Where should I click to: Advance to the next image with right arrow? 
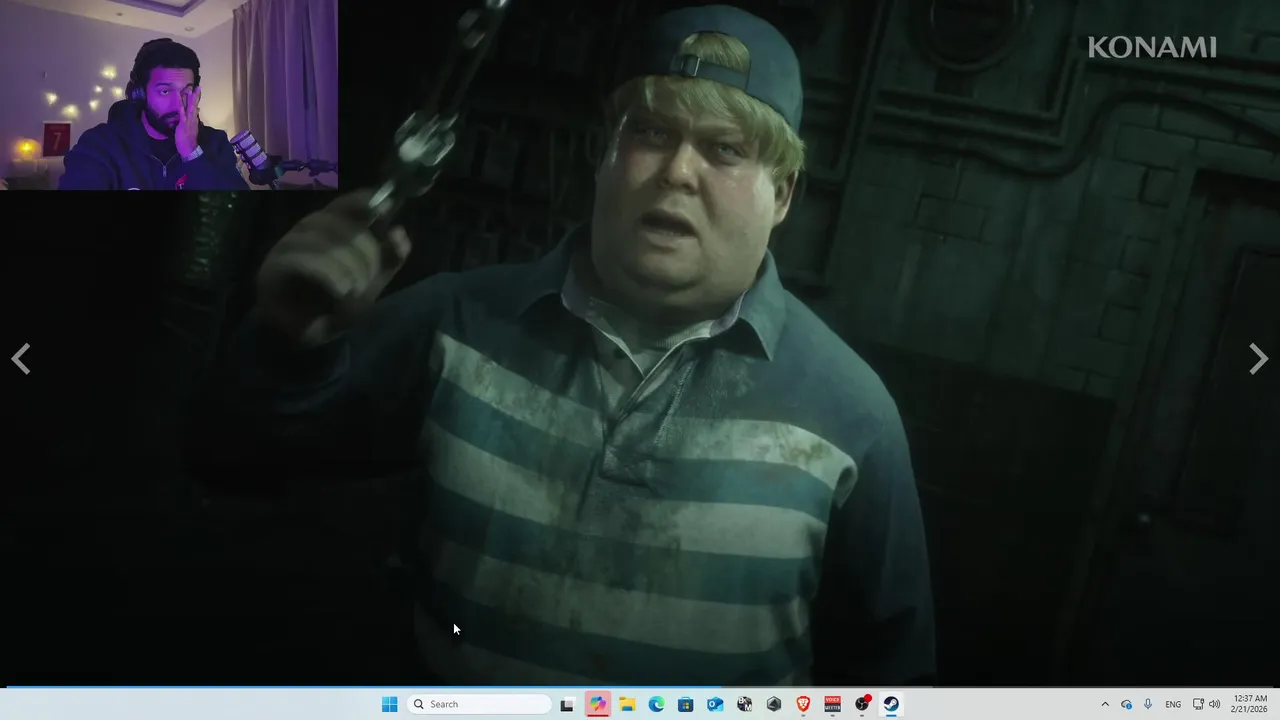click(x=1258, y=359)
